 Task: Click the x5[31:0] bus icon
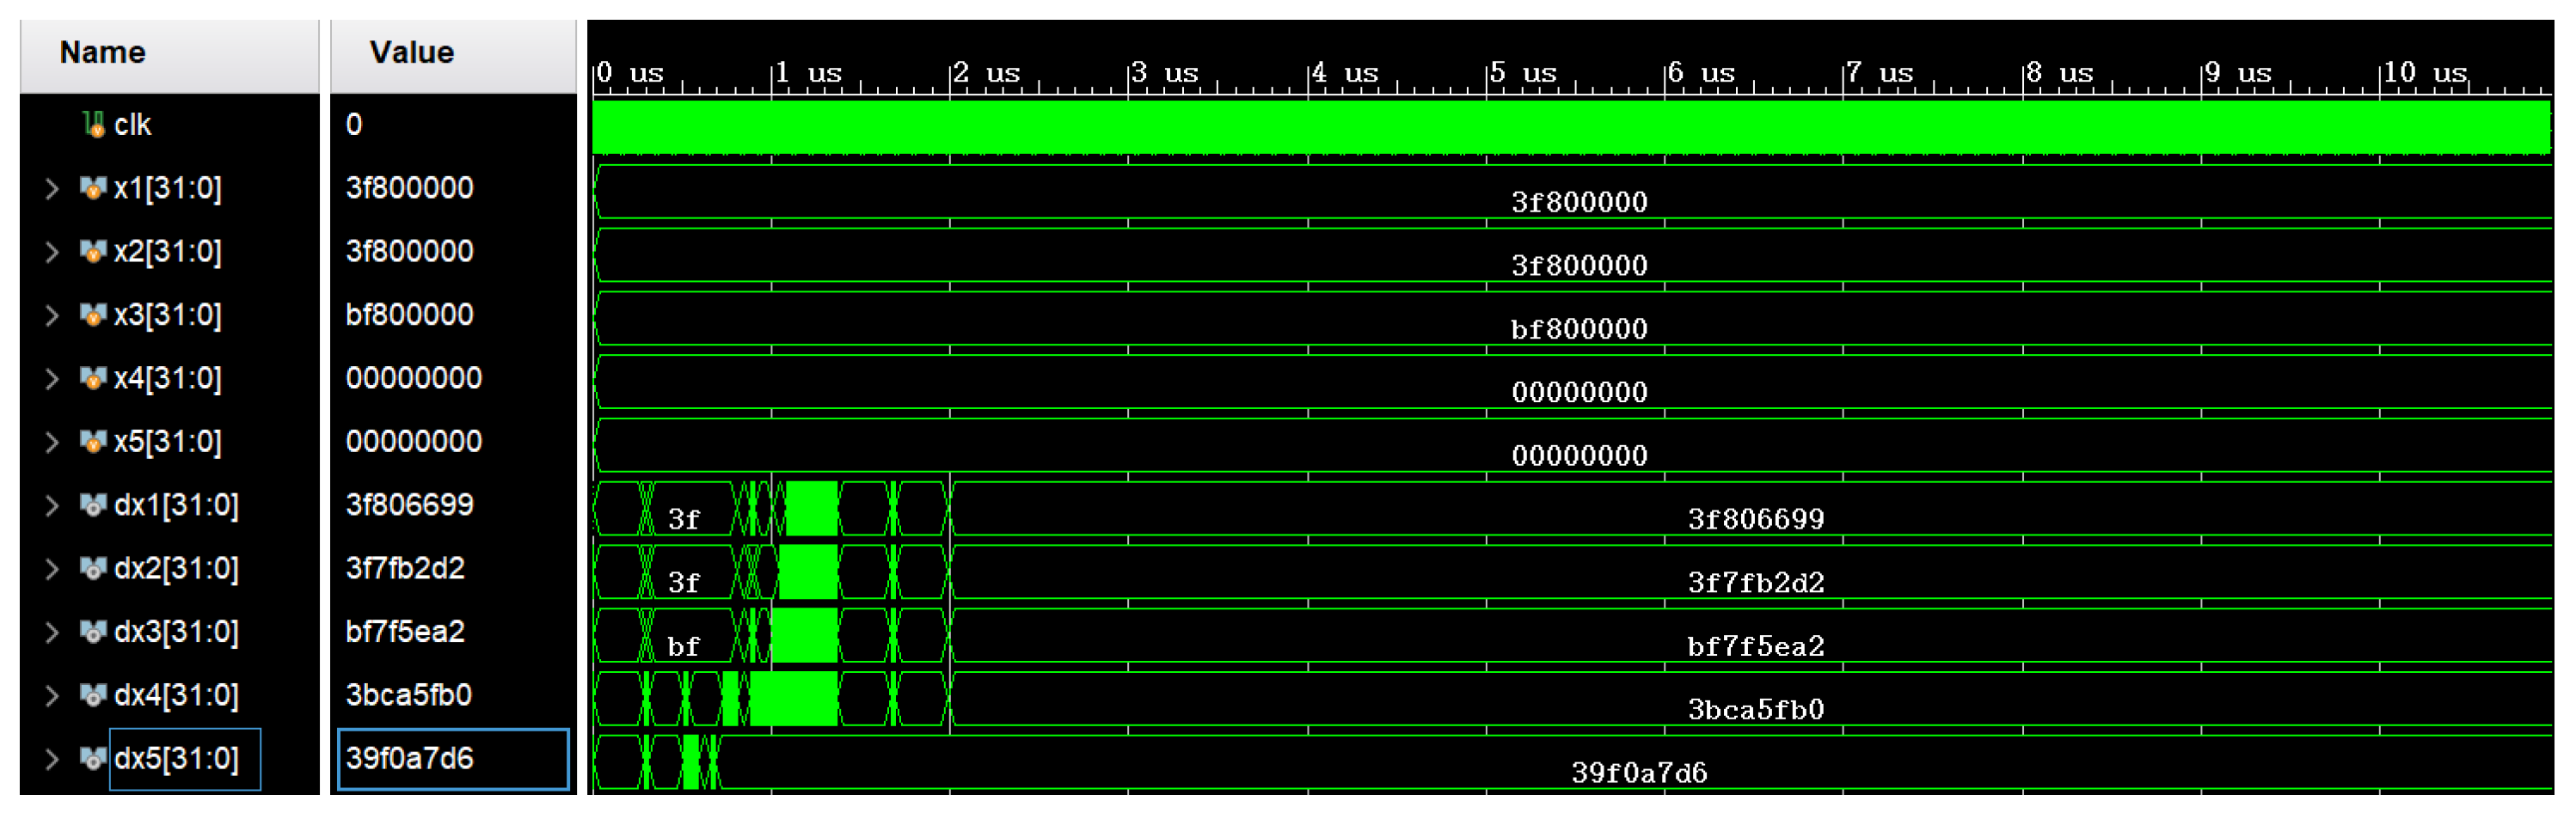coord(92,441)
